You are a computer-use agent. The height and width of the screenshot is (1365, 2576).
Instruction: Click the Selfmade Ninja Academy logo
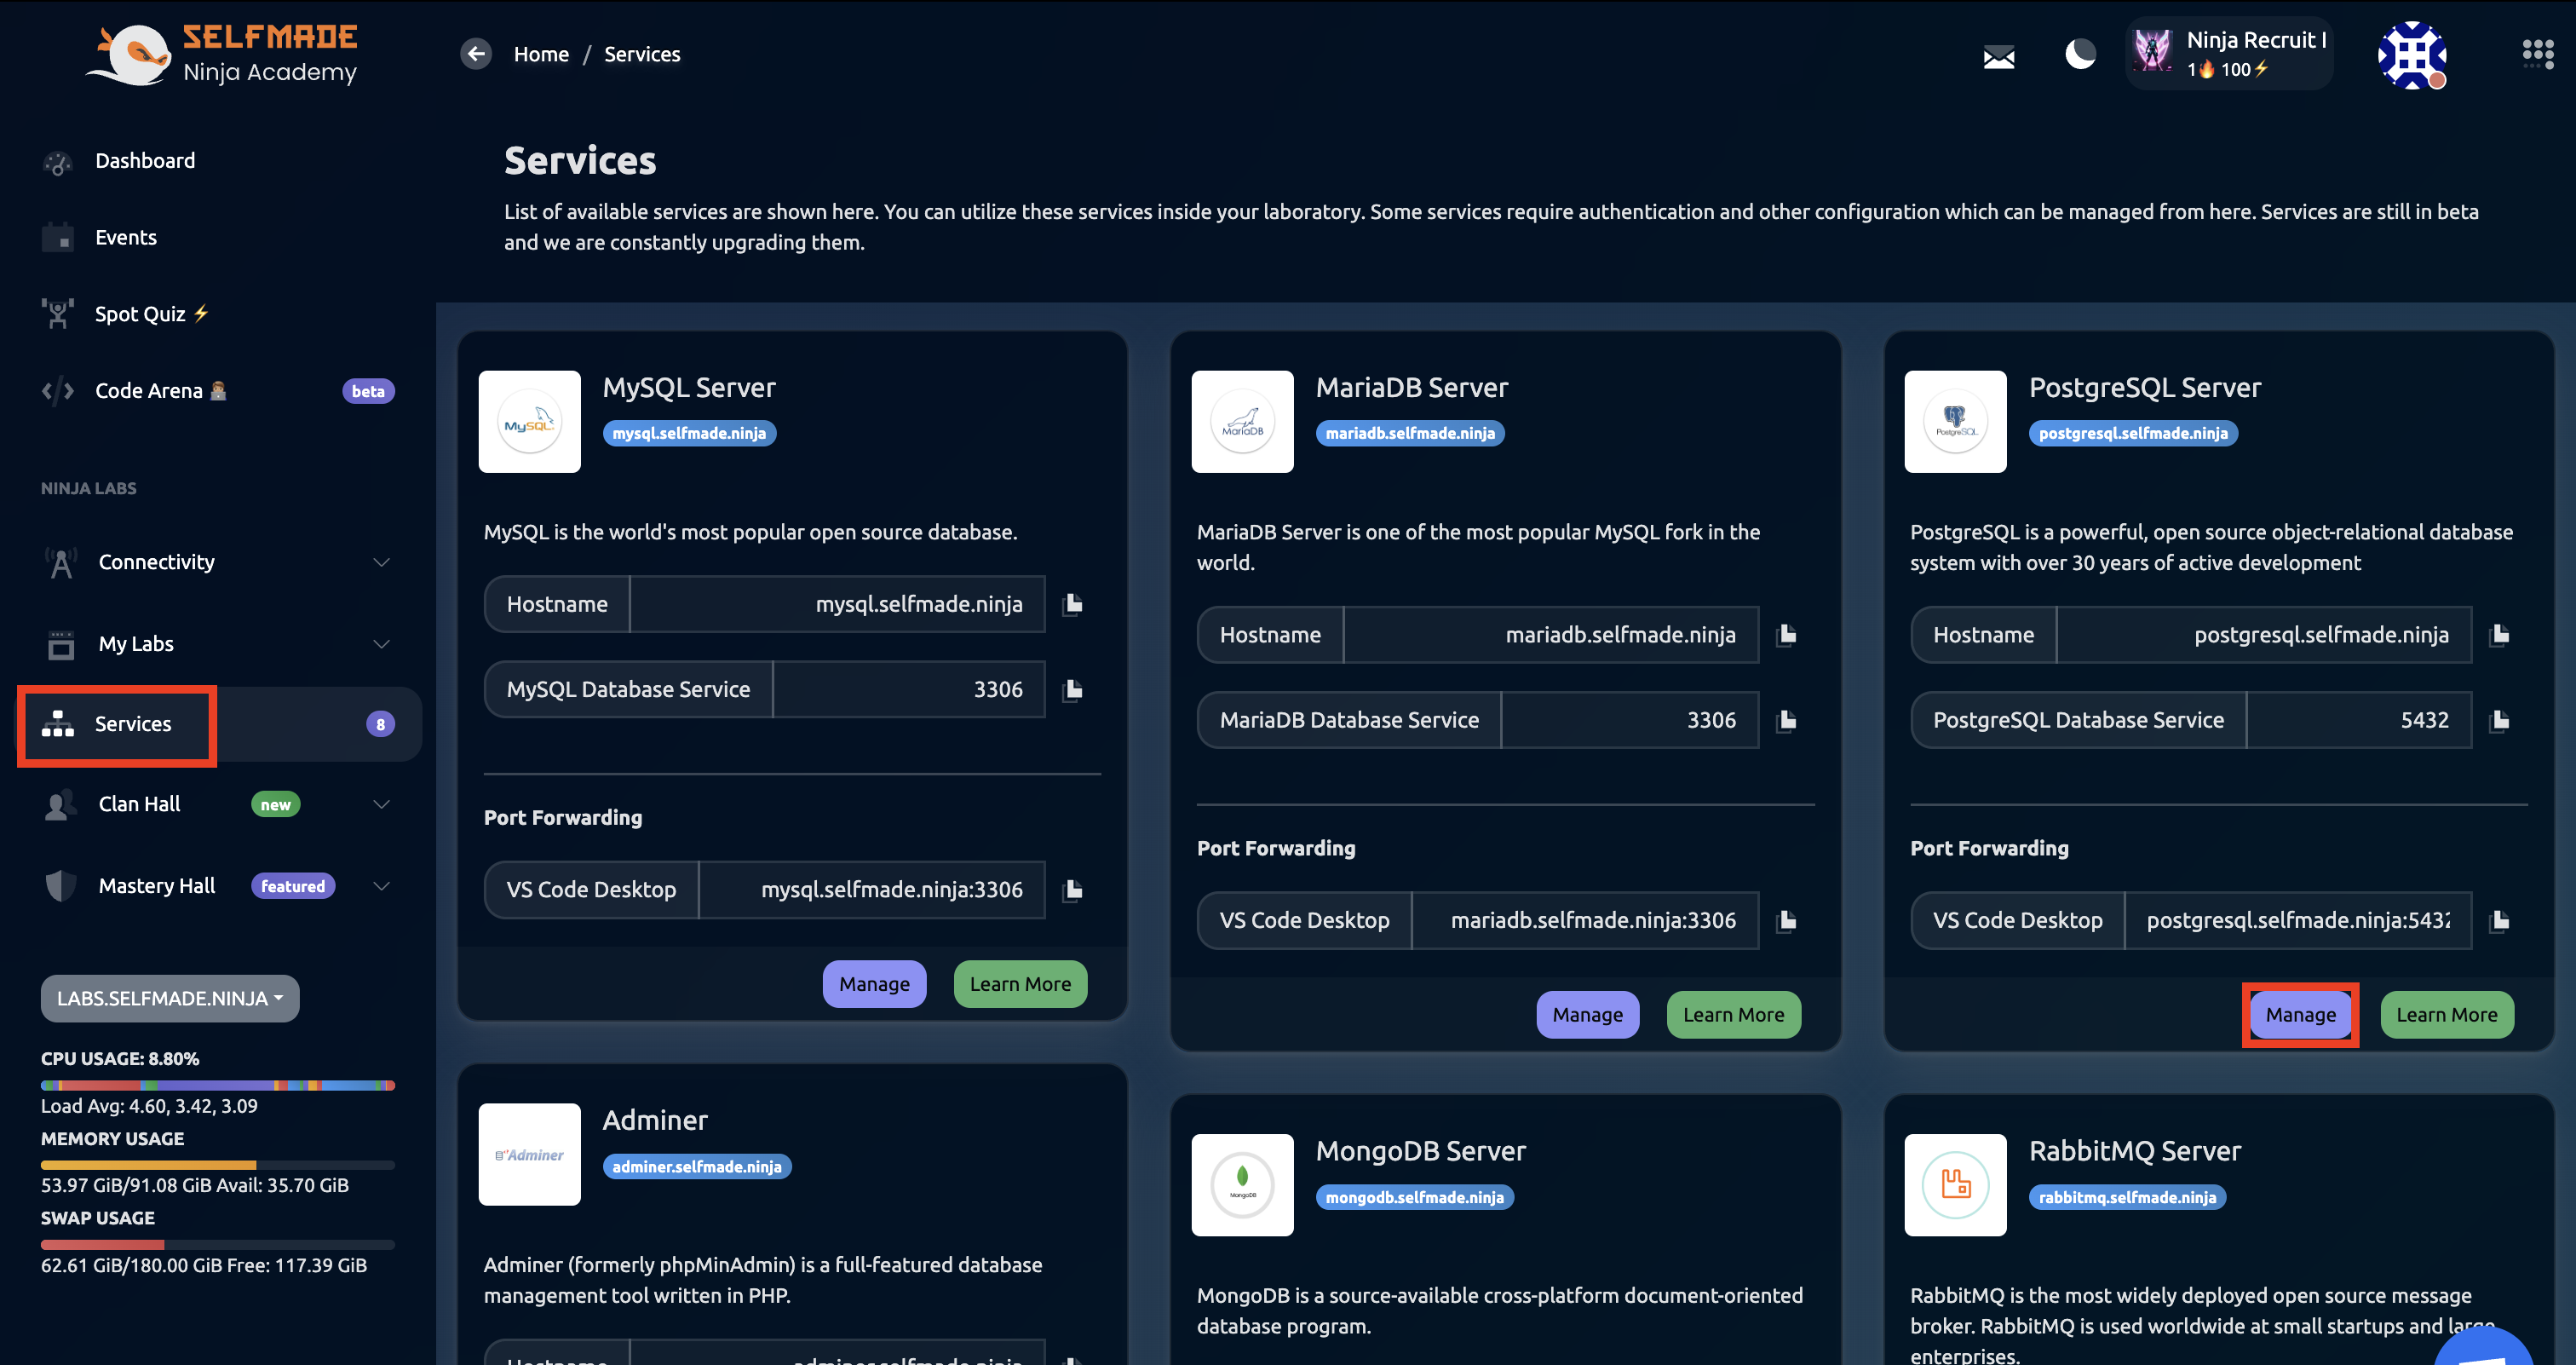(x=222, y=55)
